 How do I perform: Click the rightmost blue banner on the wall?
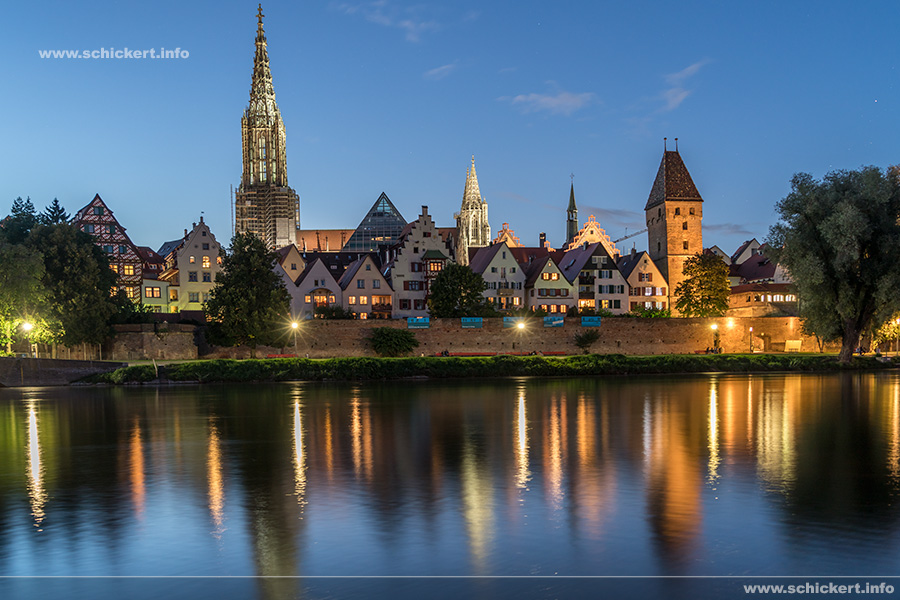591,321
